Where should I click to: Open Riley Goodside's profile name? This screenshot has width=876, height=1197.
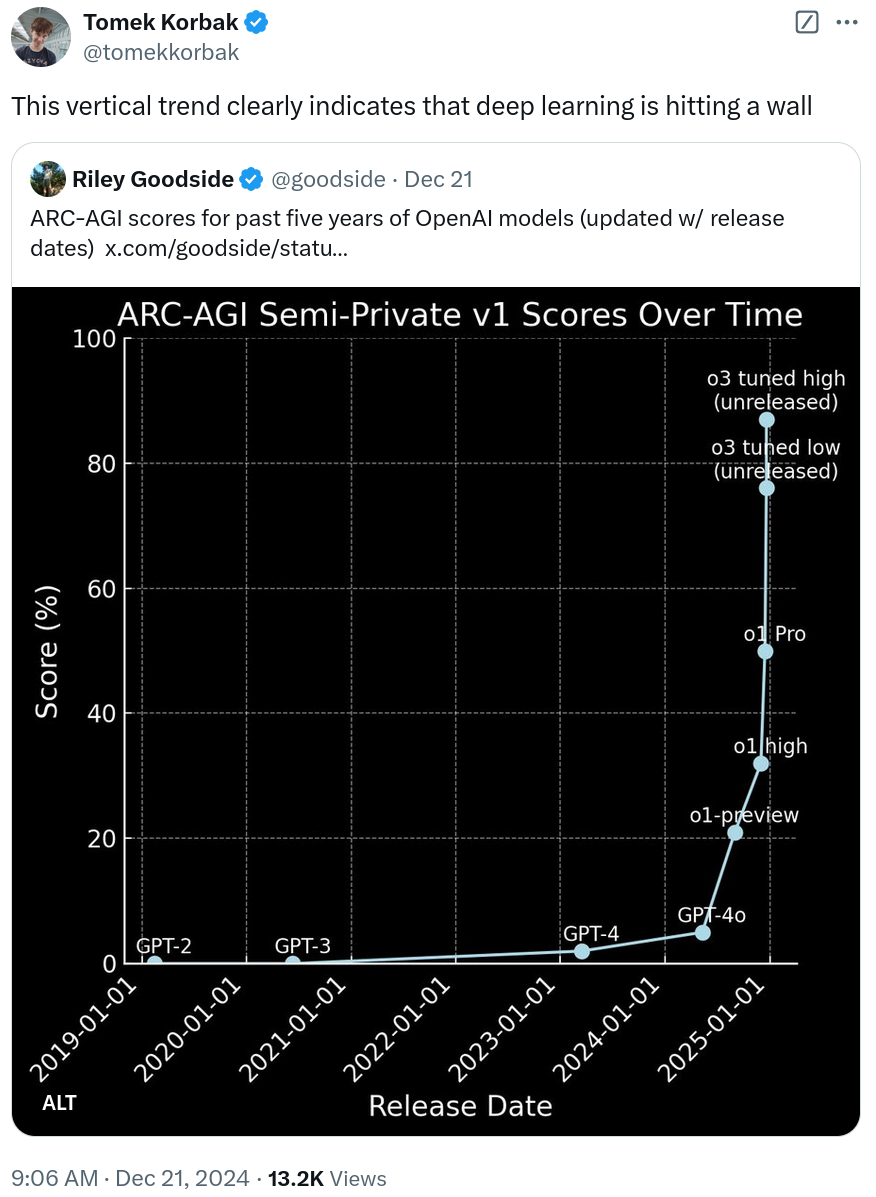153,180
